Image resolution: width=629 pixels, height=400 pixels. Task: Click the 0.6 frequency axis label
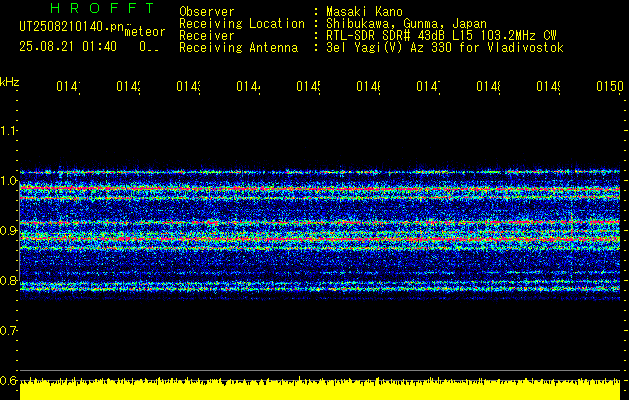tap(8, 380)
